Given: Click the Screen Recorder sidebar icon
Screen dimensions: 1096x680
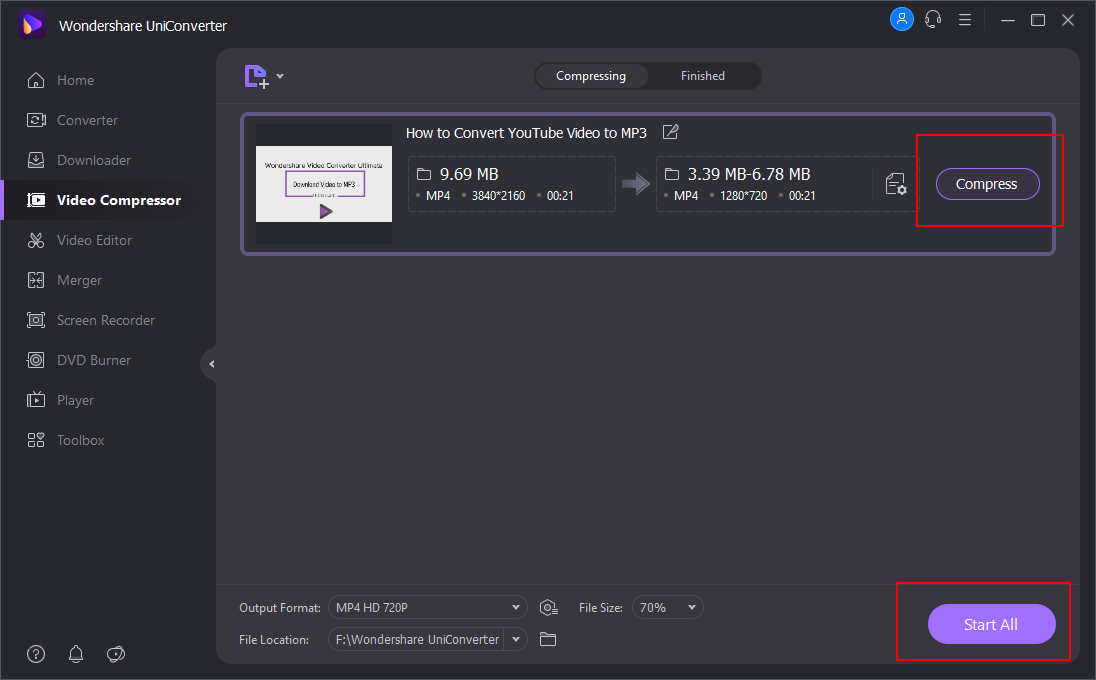Looking at the screenshot, I should tap(36, 320).
